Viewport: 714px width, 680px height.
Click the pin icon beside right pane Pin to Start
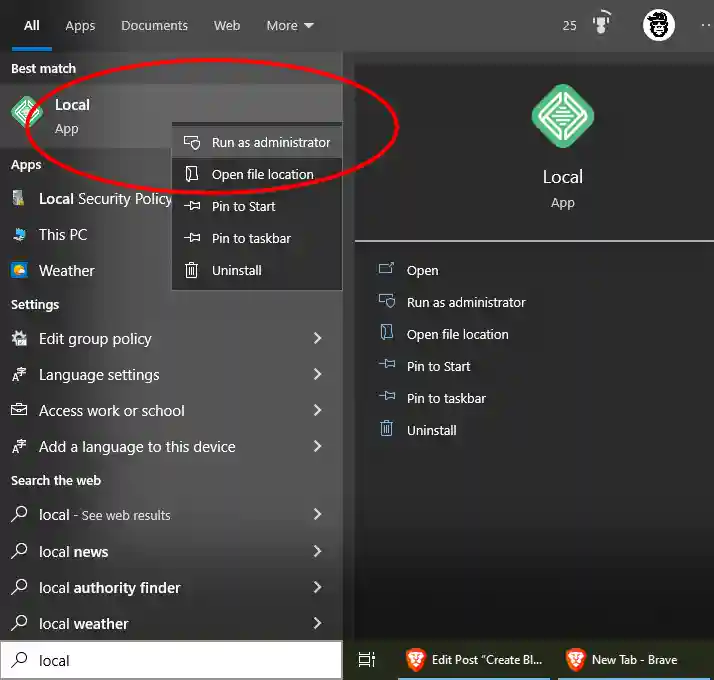387,364
